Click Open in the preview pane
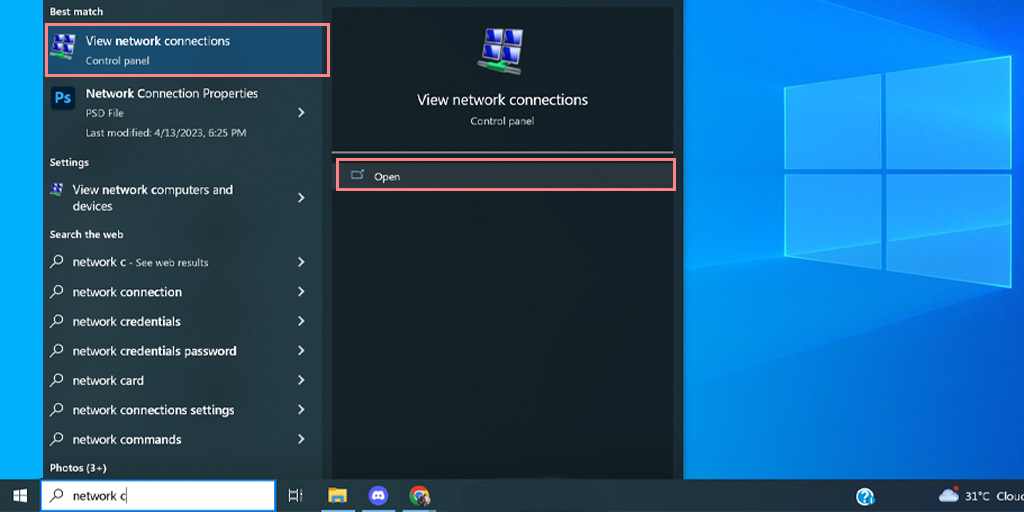Viewport: 1024px width, 512px height. [505, 176]
